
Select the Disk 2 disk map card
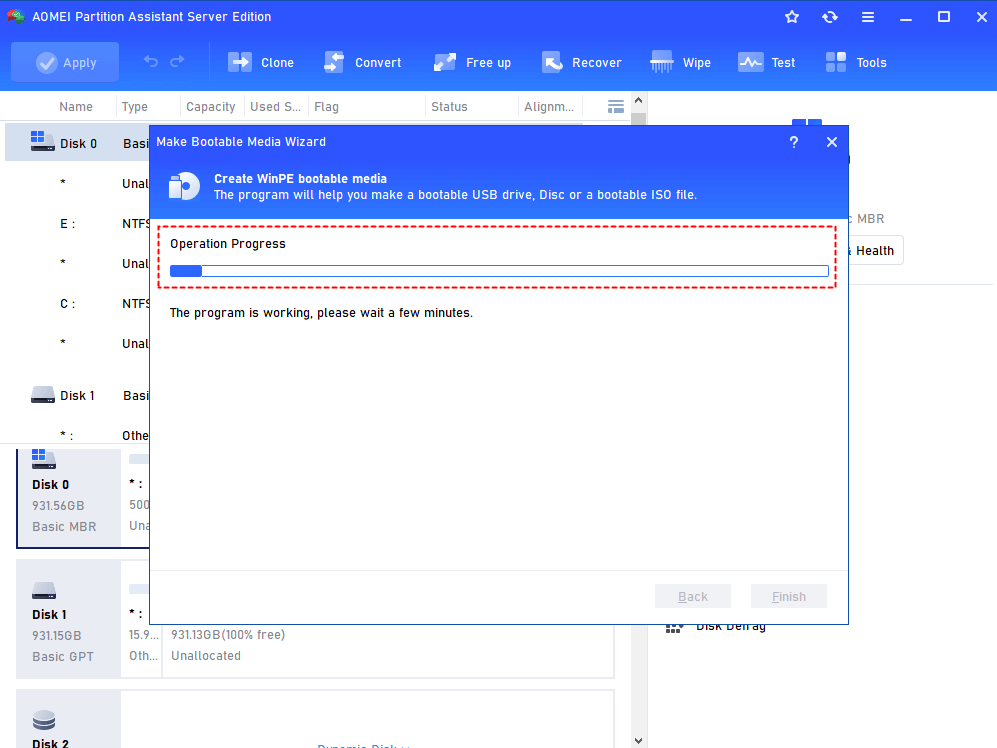(69, 720)
